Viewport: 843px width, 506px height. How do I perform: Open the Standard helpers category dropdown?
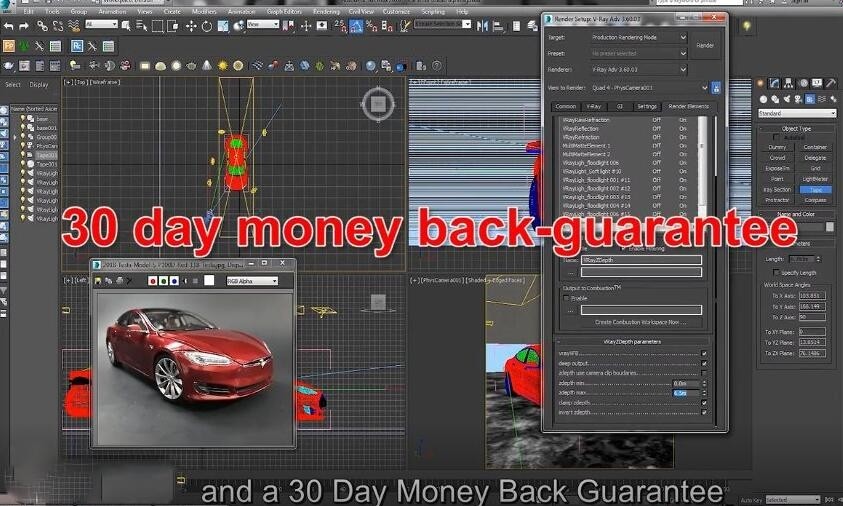797,113
